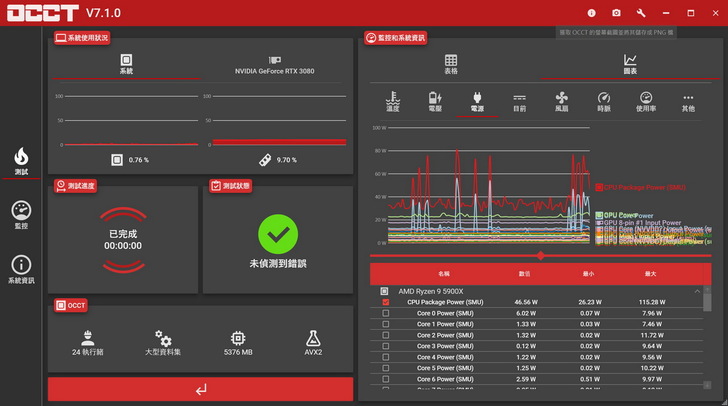Select the clock frequency gauge icon

pyautogui.click(x=604, y=101)
